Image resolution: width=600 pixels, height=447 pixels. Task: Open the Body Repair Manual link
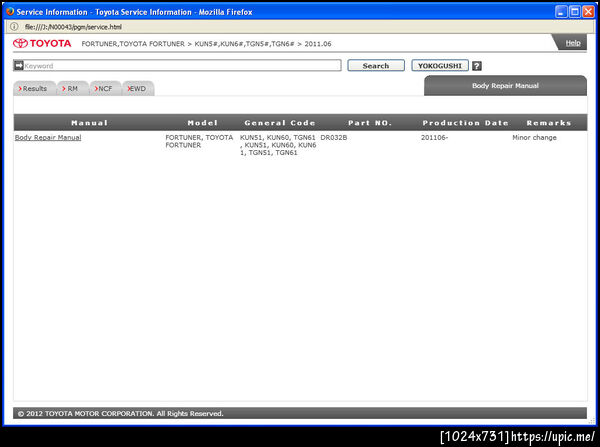[48, 137]
